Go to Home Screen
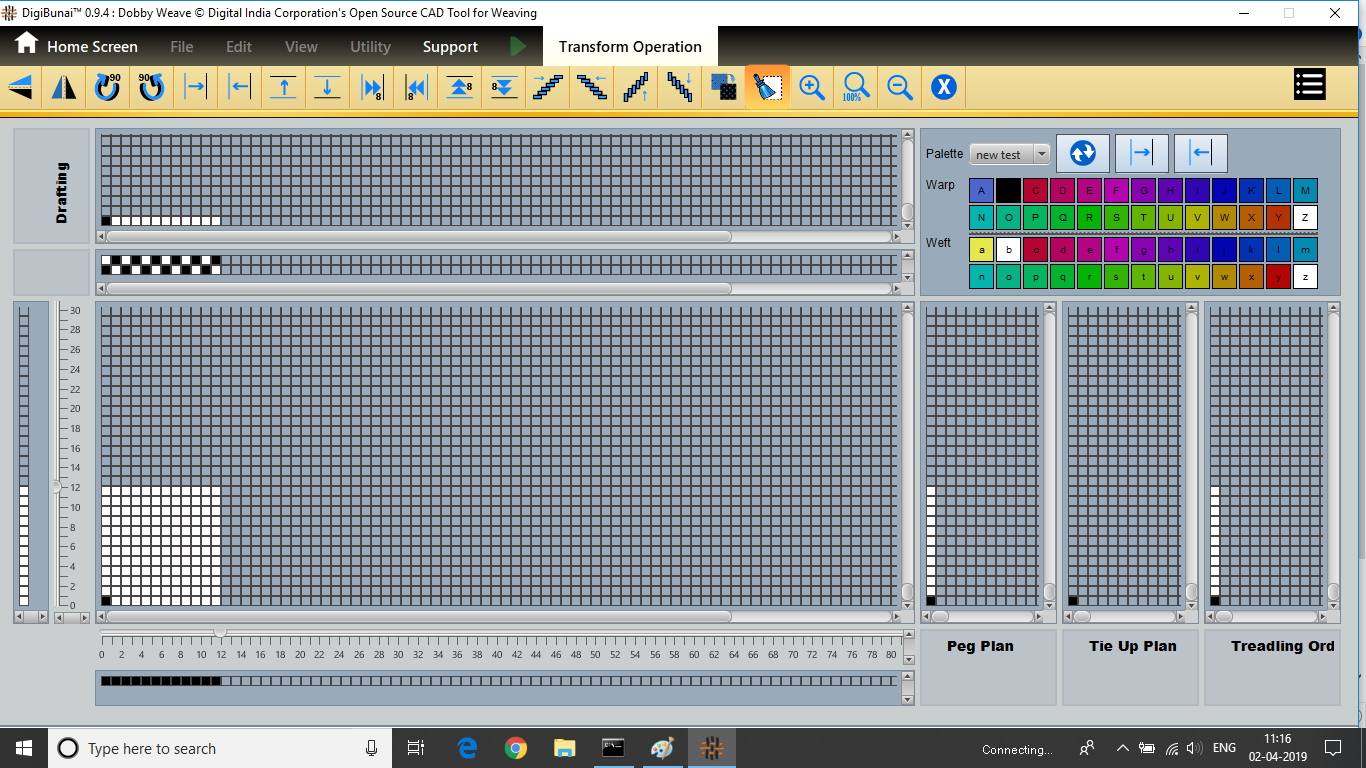This screenshot has height=768, width=1366. (x=76, y=46)
